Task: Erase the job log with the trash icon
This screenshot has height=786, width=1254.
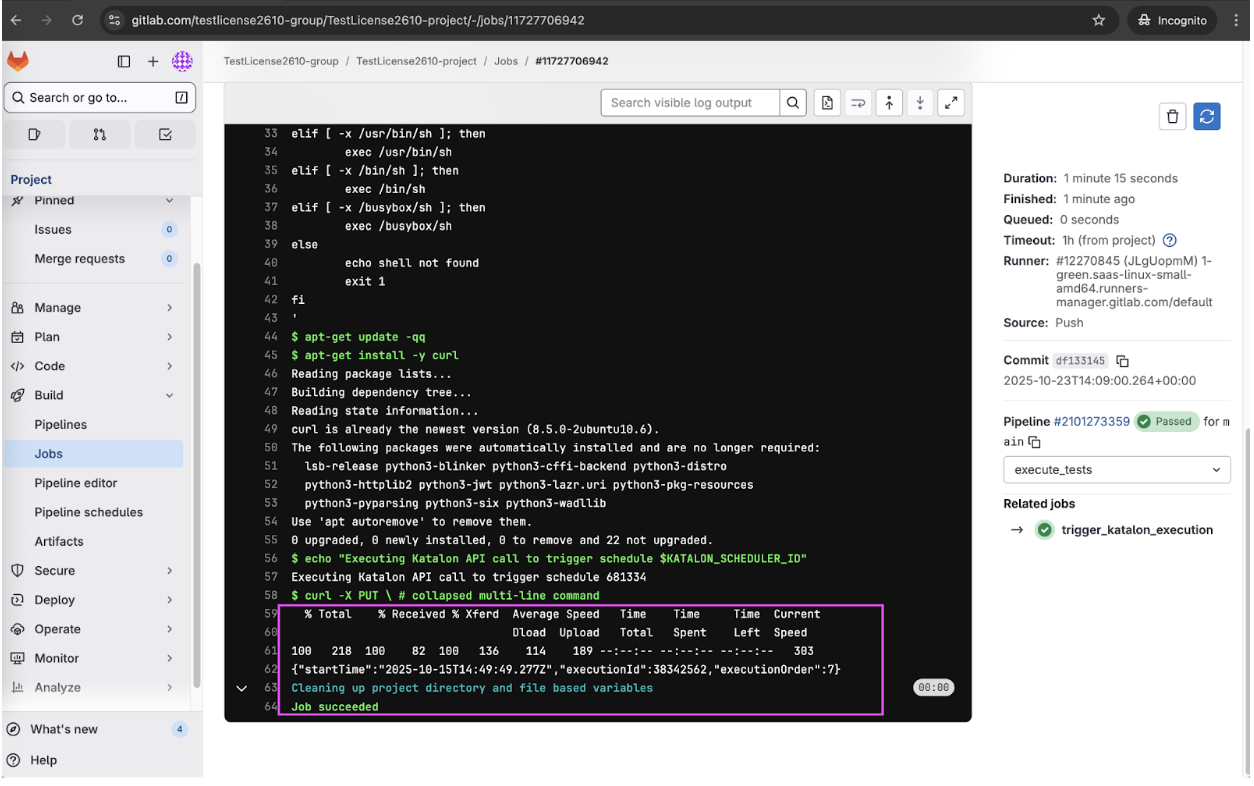Action: pyautogui.click(x=1172, y=116)
